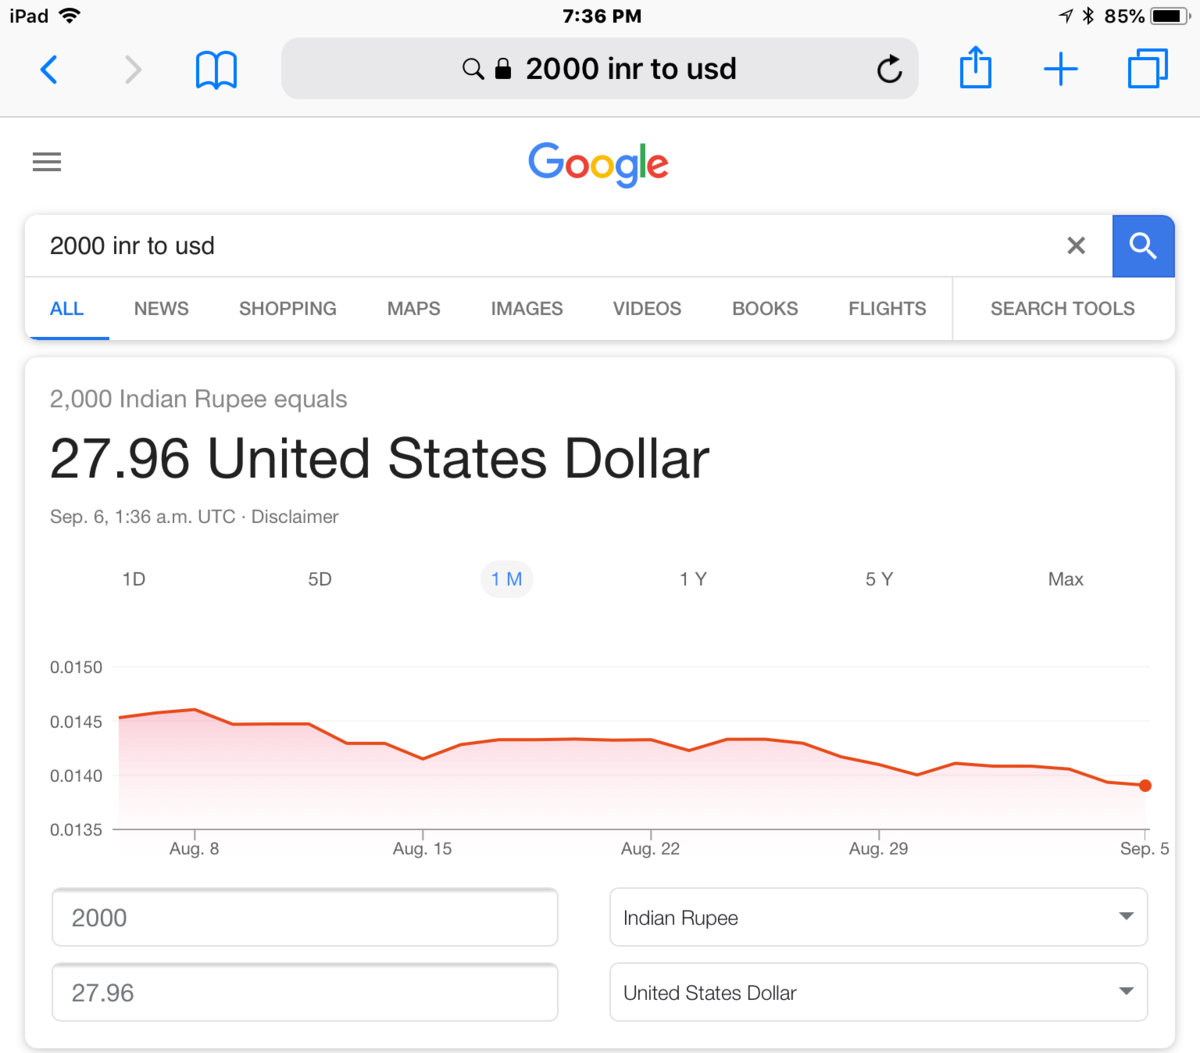Choose the 1 Y chart range

[x=693, y=579]
